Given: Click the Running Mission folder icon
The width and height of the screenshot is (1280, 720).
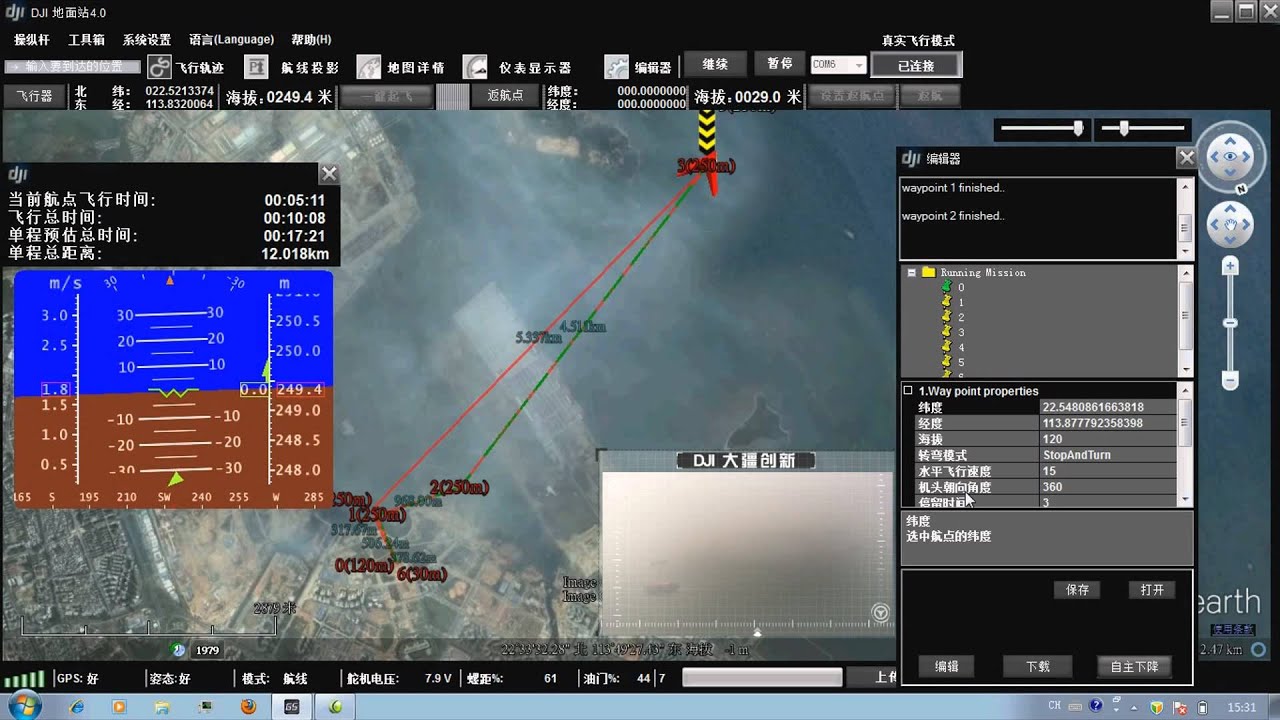Looking at the screenshot, I should [928, 272].
